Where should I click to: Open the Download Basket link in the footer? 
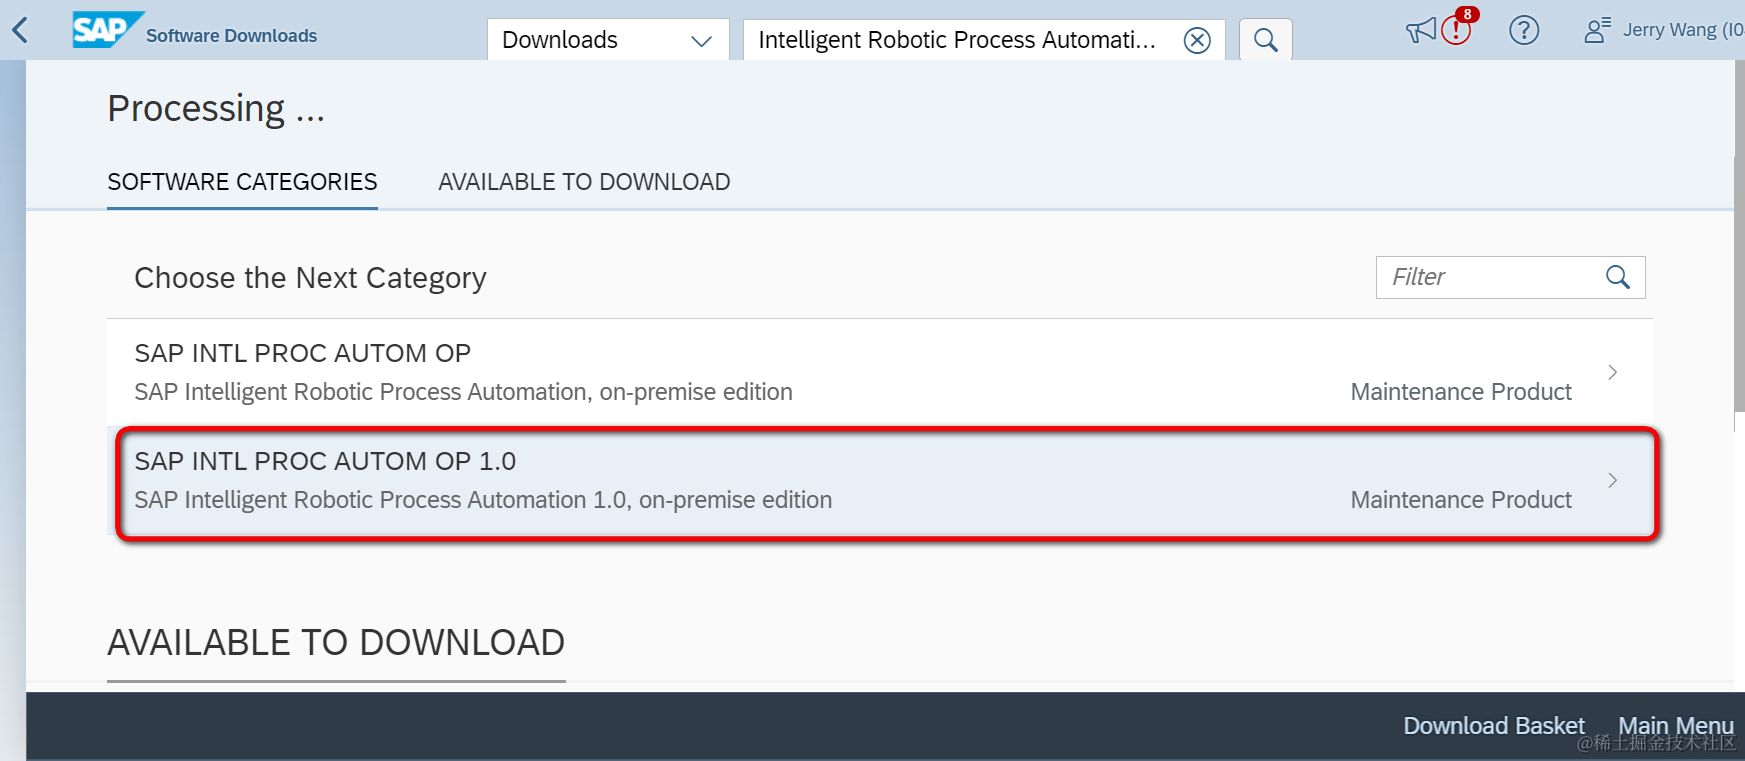tap(1494, 726)
